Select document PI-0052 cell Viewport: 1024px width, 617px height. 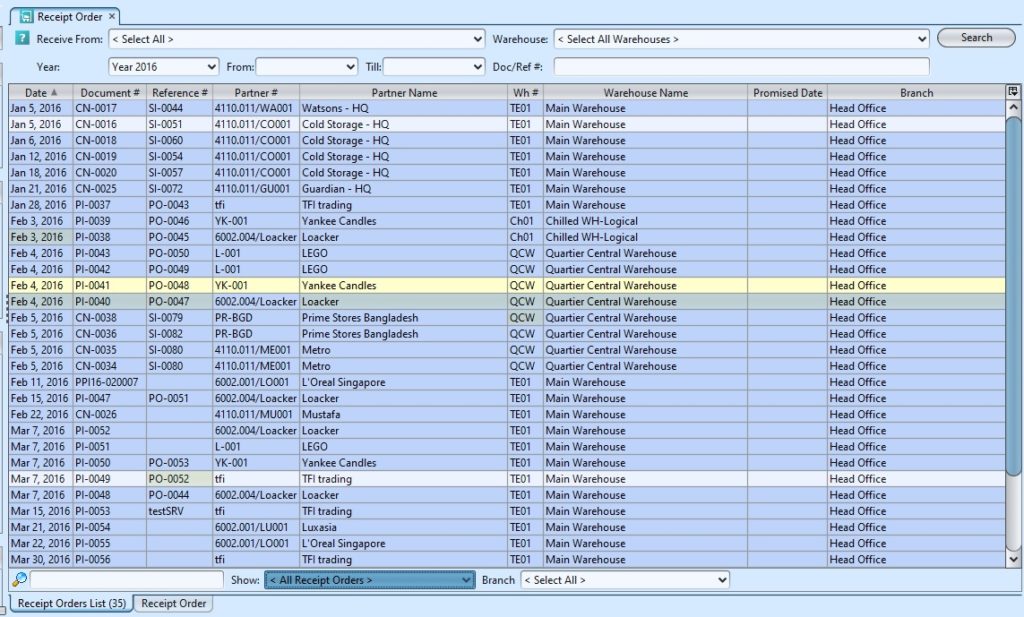click(110, 430)
